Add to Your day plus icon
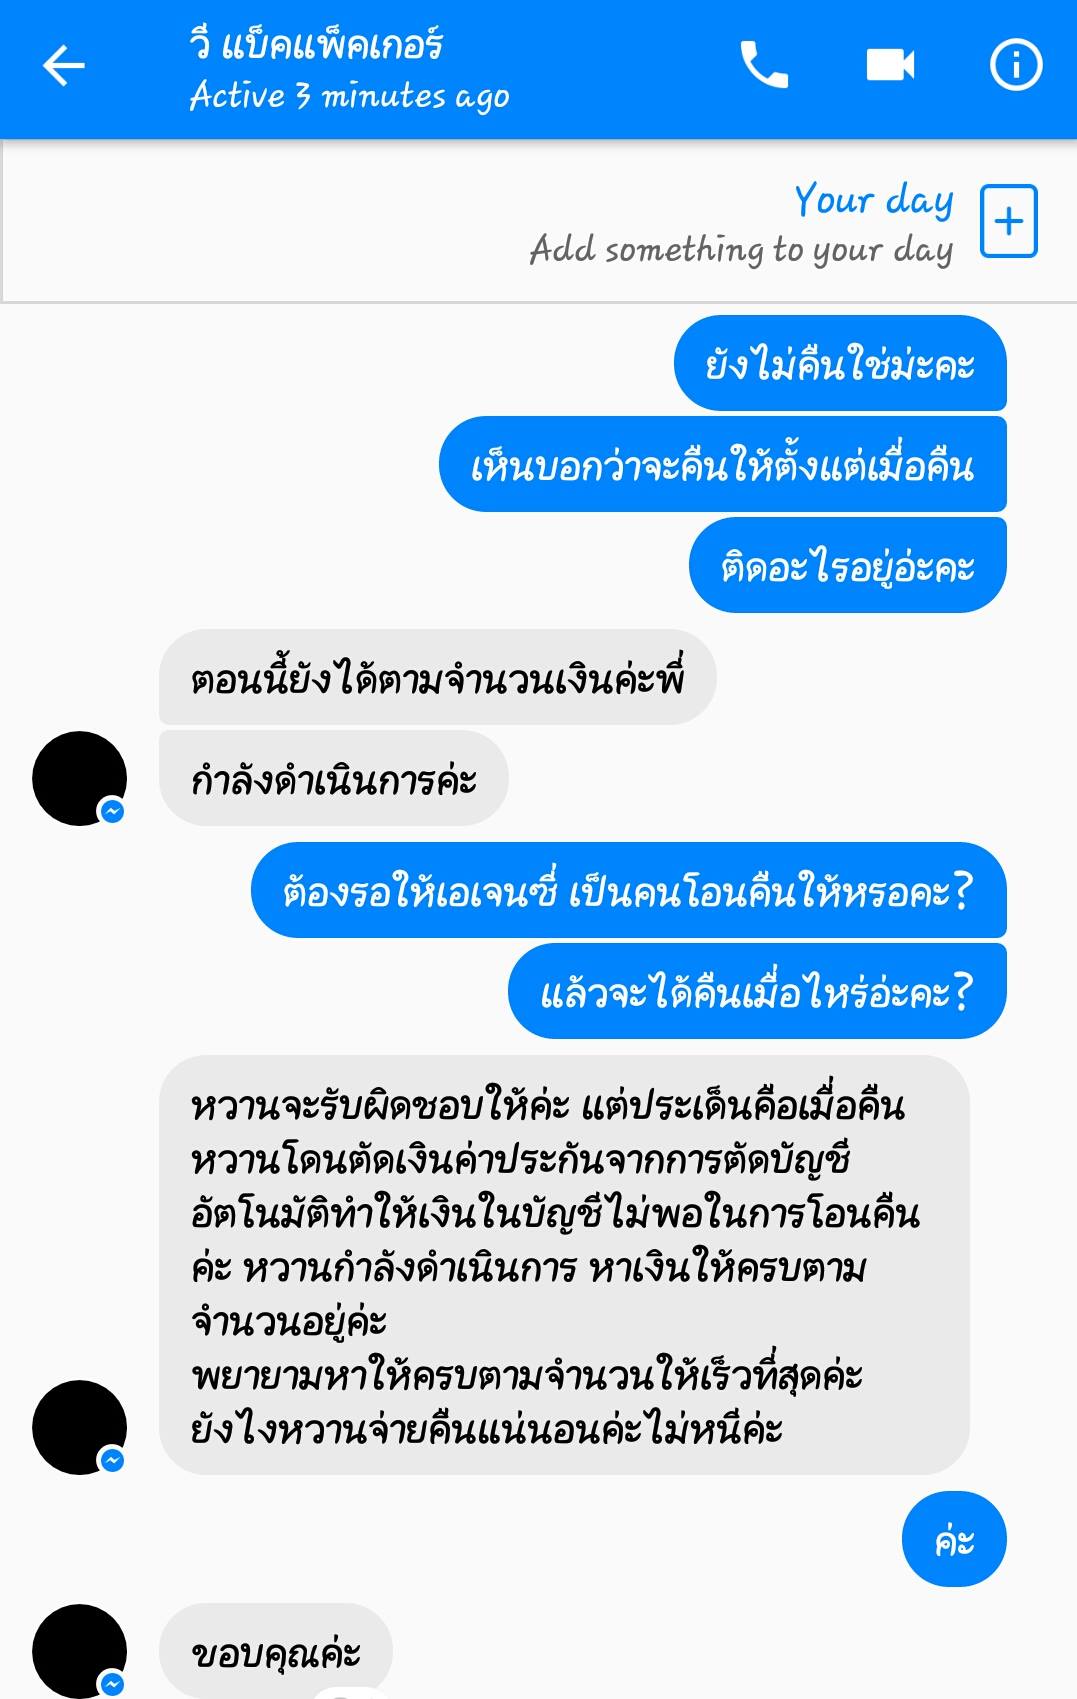The width and height of the screenshot is (1077, 1699). pos(1008,221)
